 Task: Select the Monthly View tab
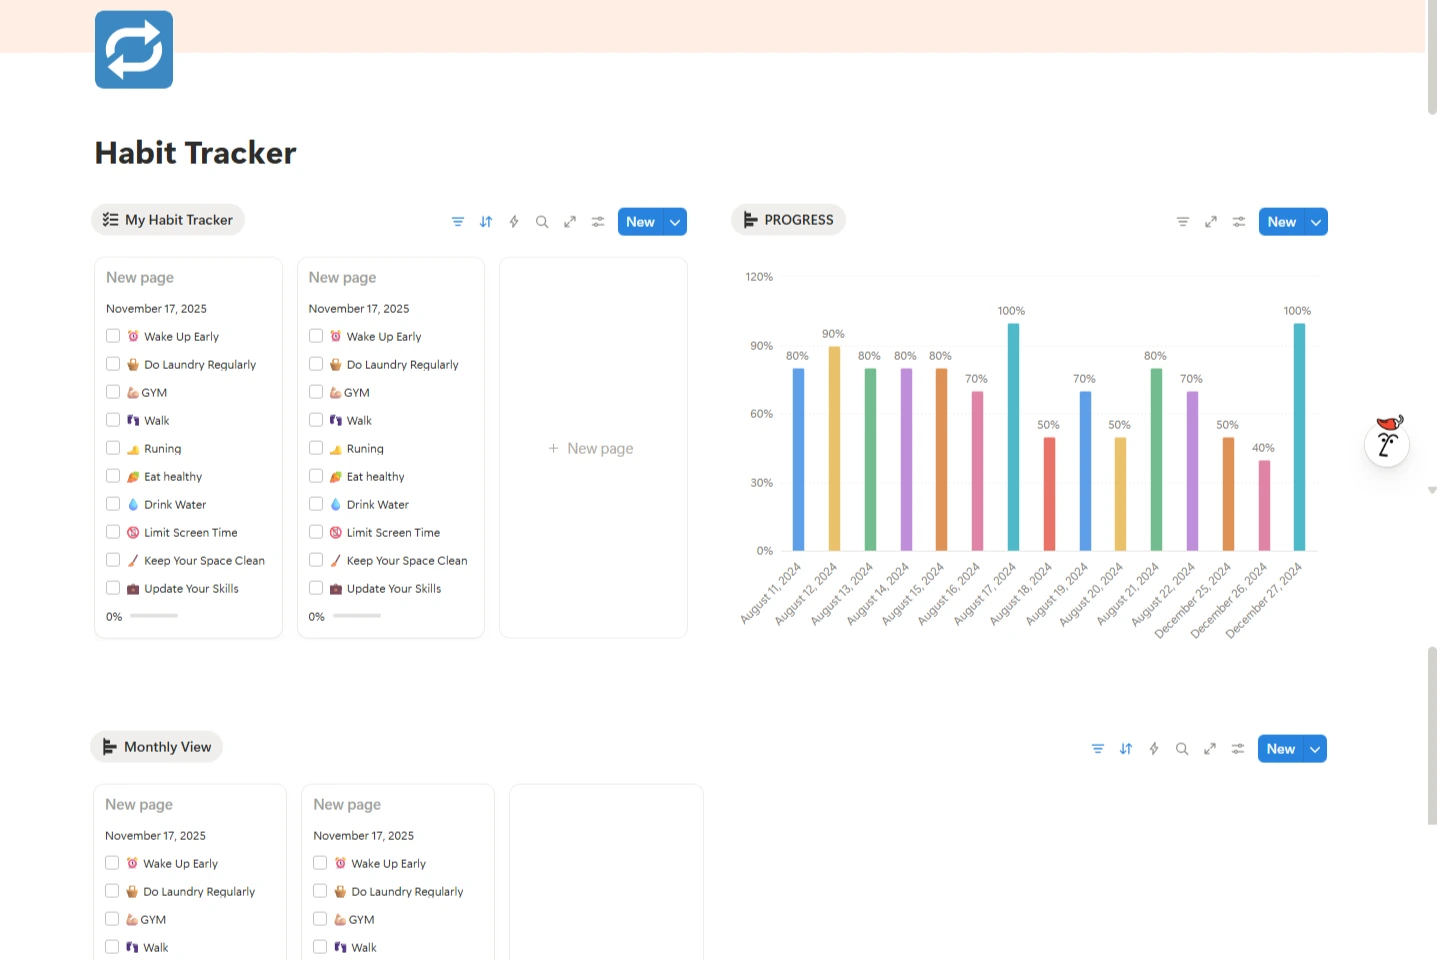[x=157, y=747]
